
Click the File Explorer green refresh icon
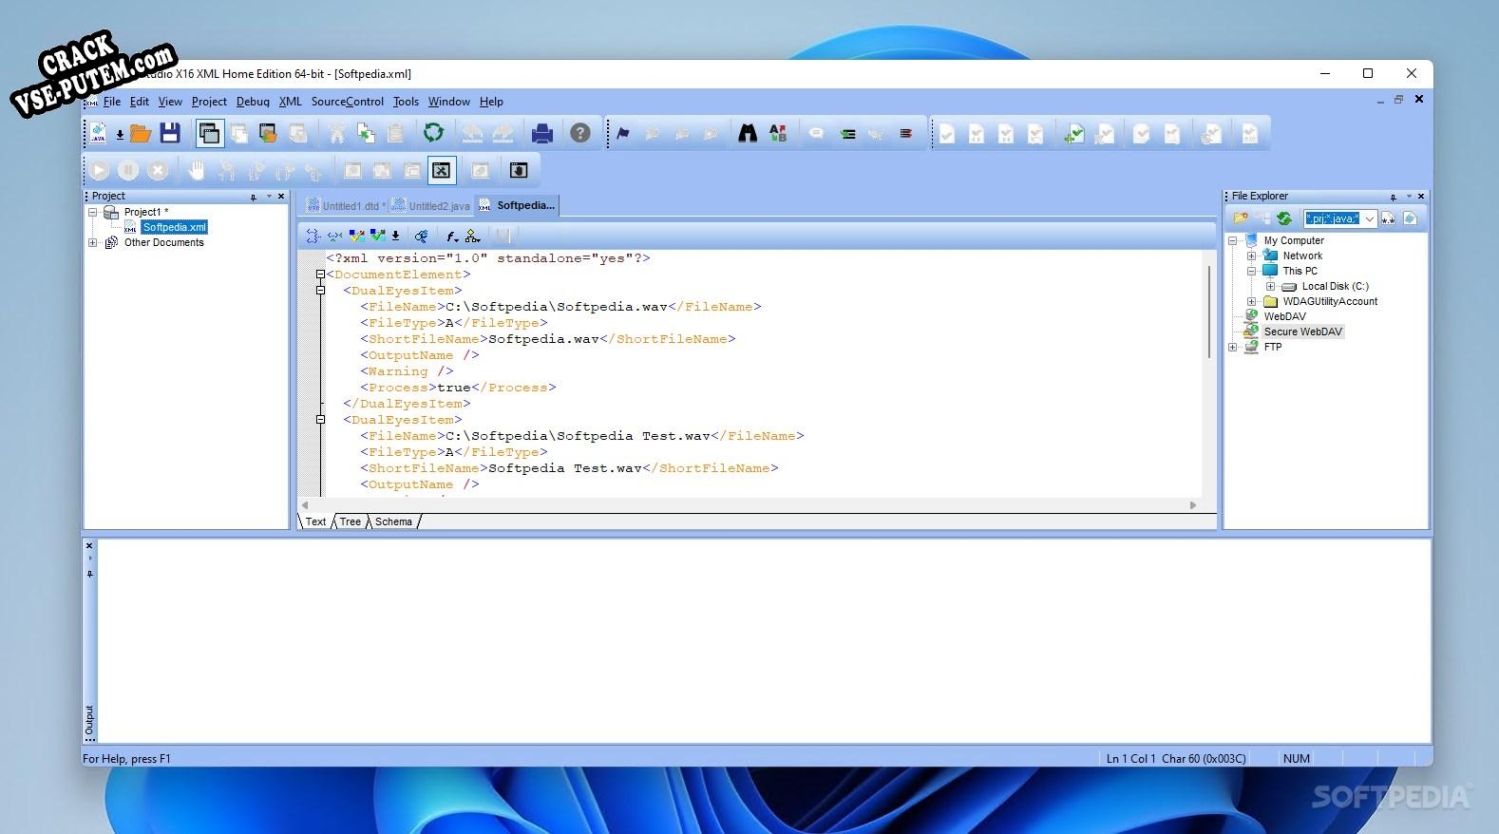pos(1285,219)
